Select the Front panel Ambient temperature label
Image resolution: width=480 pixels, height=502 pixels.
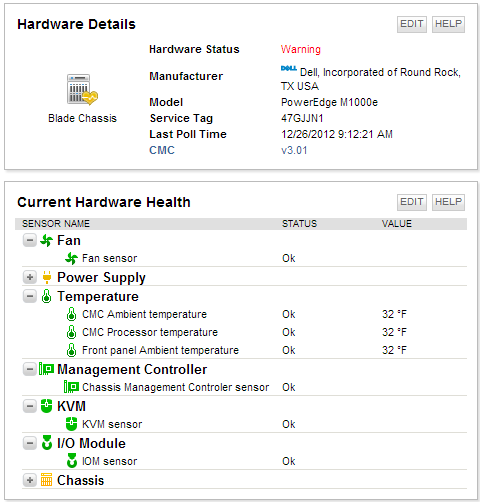(x=160, y=350)
